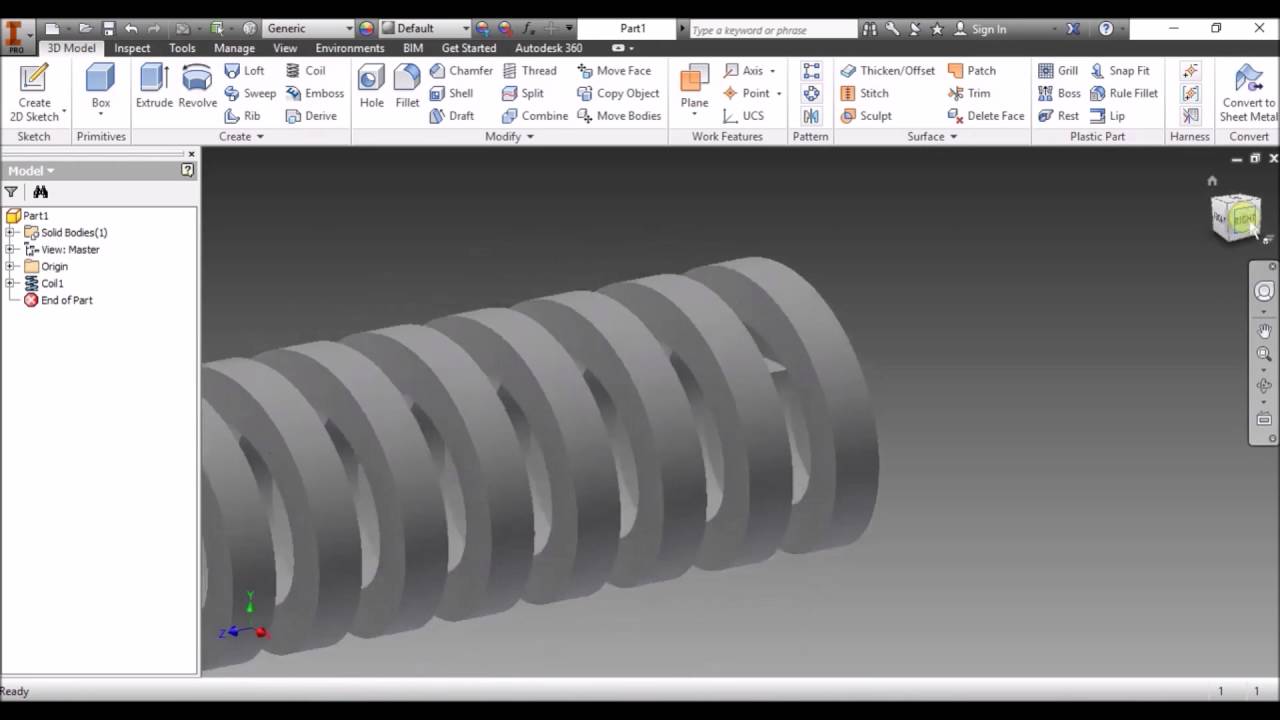Select the Split tool
The width and height of the screenshot is (1280, 720).
click(523, 93)
